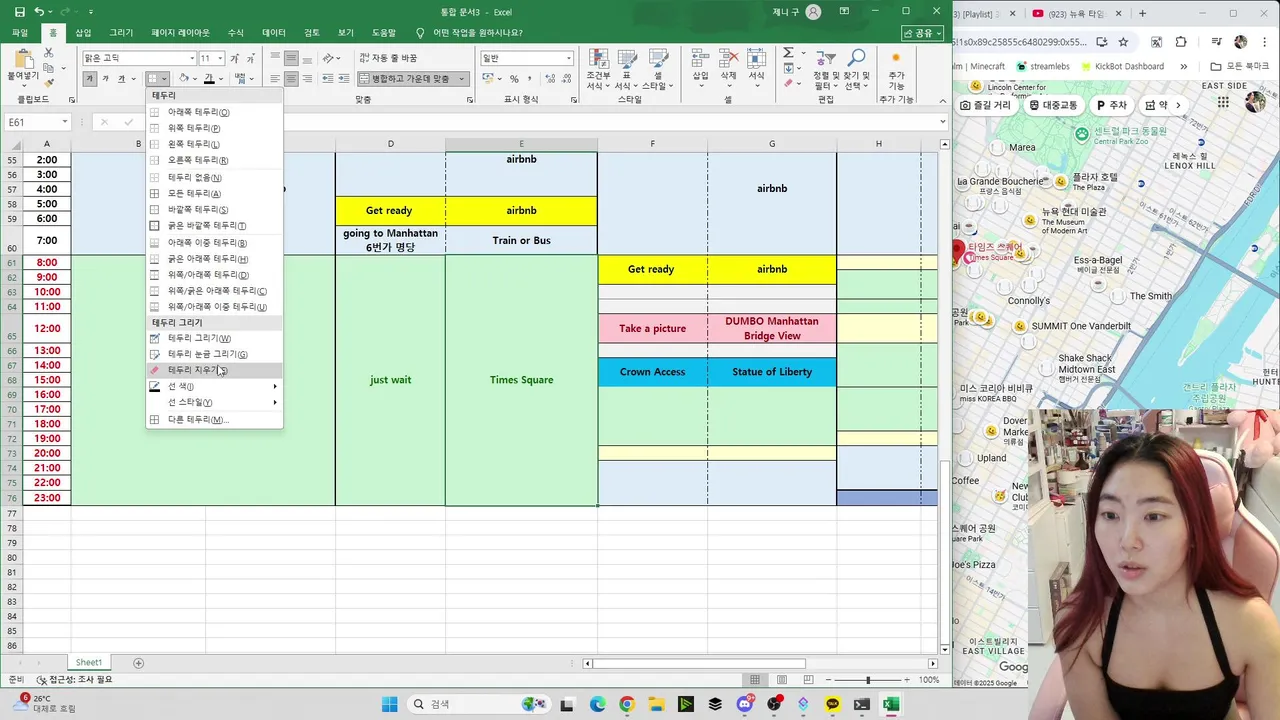
Task: Click the increase font size icon
Action: pyautogui.click(x=233, y=58)
